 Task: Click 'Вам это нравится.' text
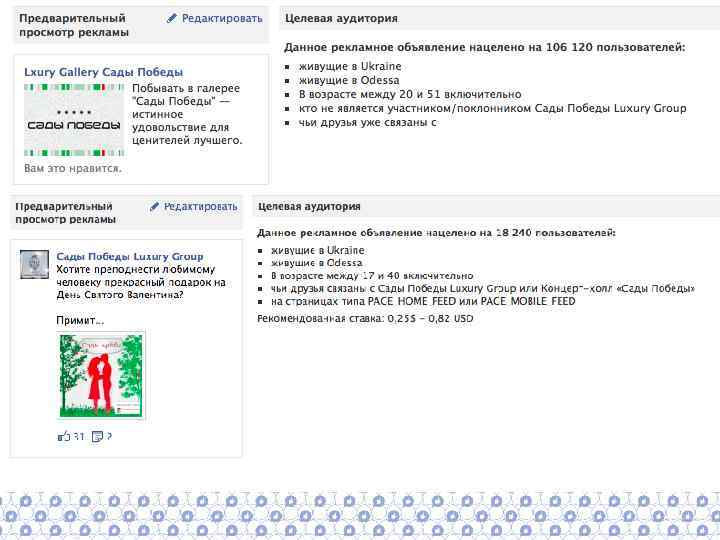point(73,169)
